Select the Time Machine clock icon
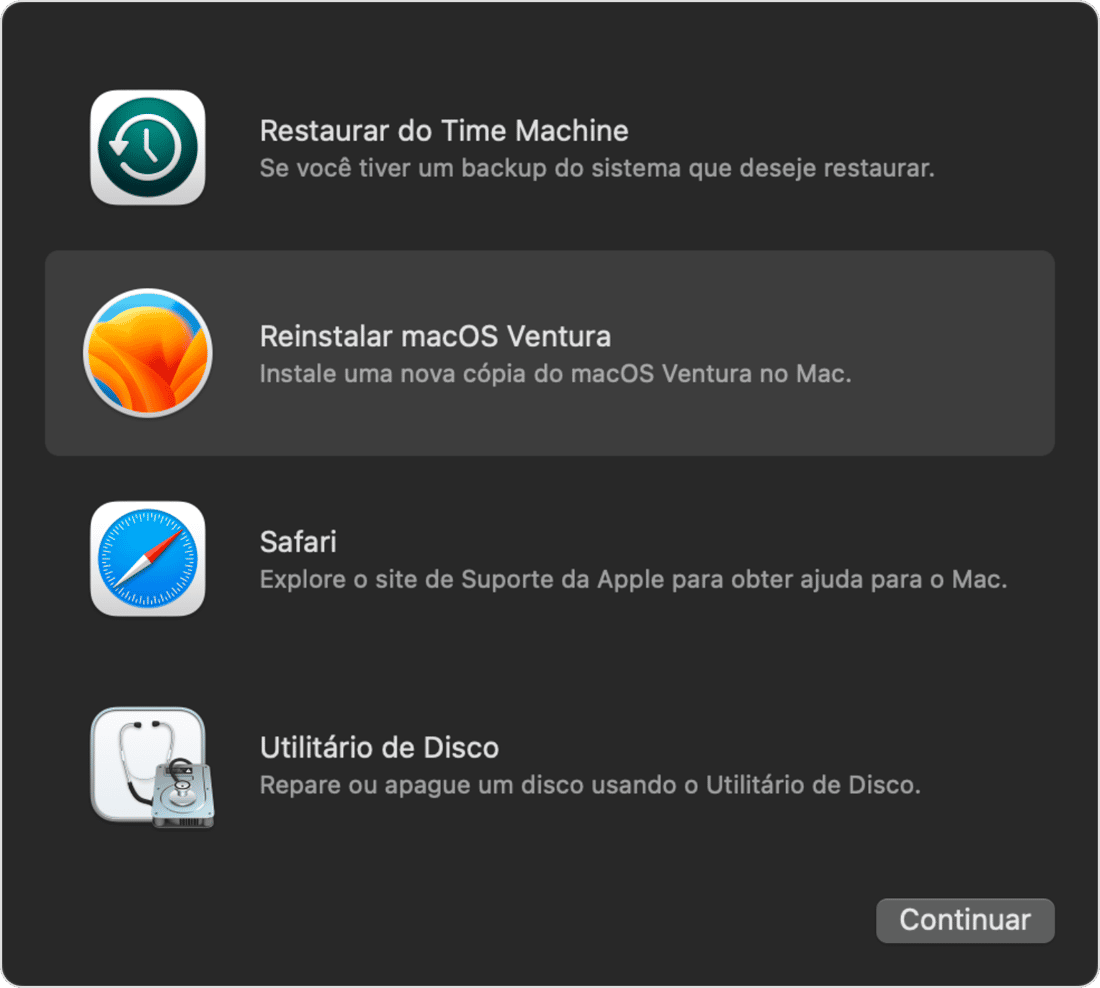Screen dimensions: 1100x988 coord(148,147)
